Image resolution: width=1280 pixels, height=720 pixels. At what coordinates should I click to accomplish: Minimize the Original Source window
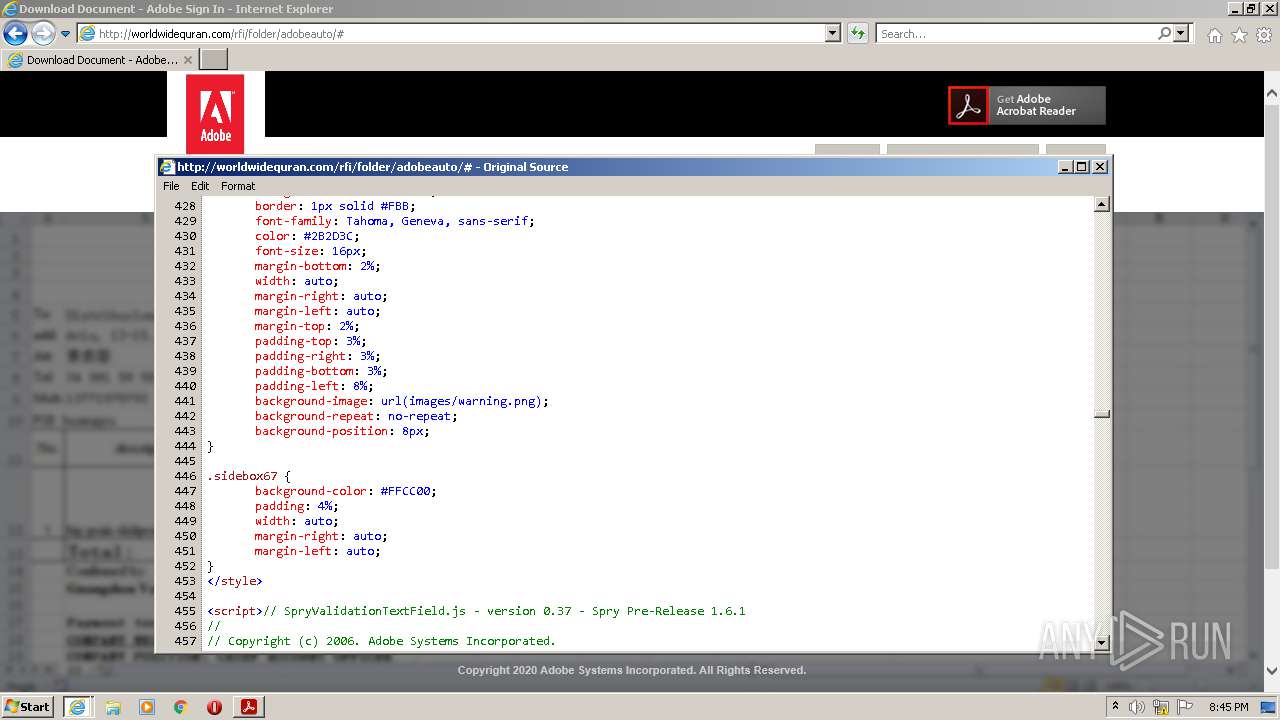pos(1065,167)
